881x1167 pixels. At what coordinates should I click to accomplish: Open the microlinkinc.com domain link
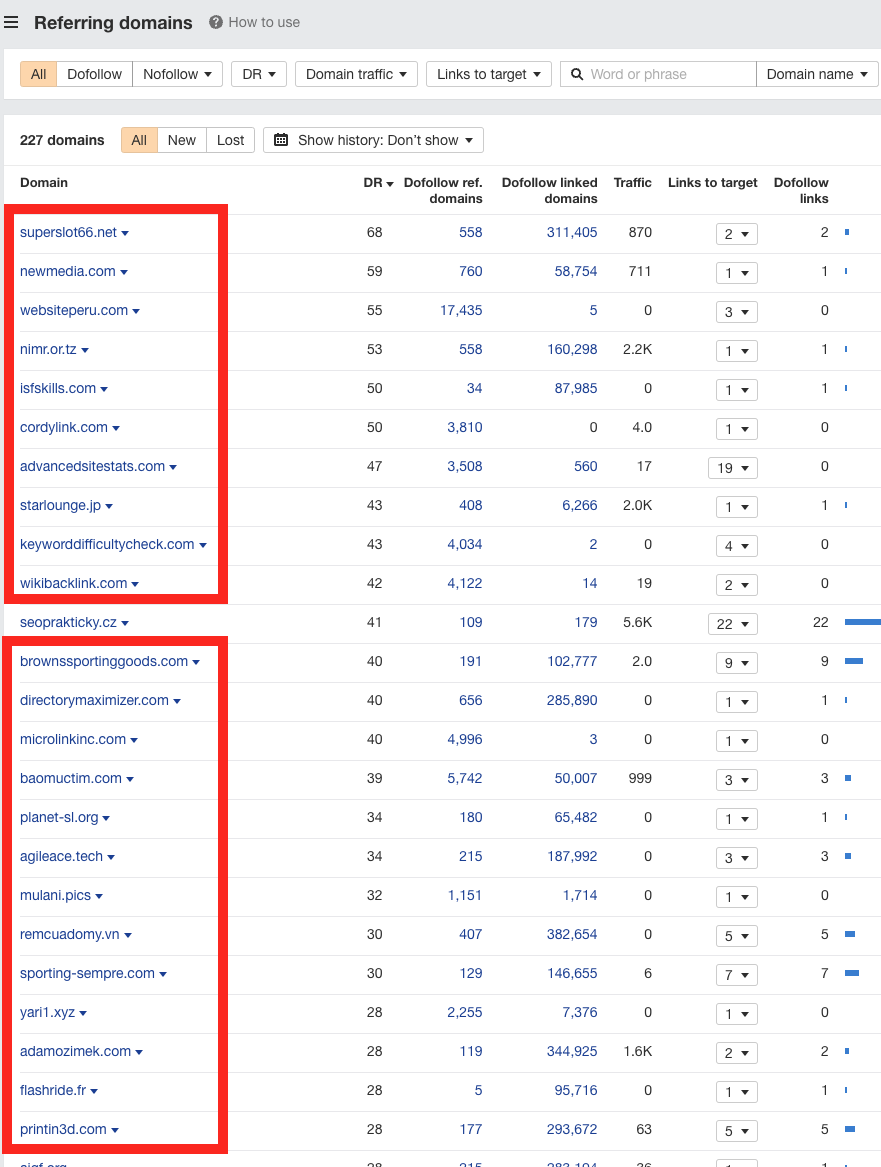[73, 739]
